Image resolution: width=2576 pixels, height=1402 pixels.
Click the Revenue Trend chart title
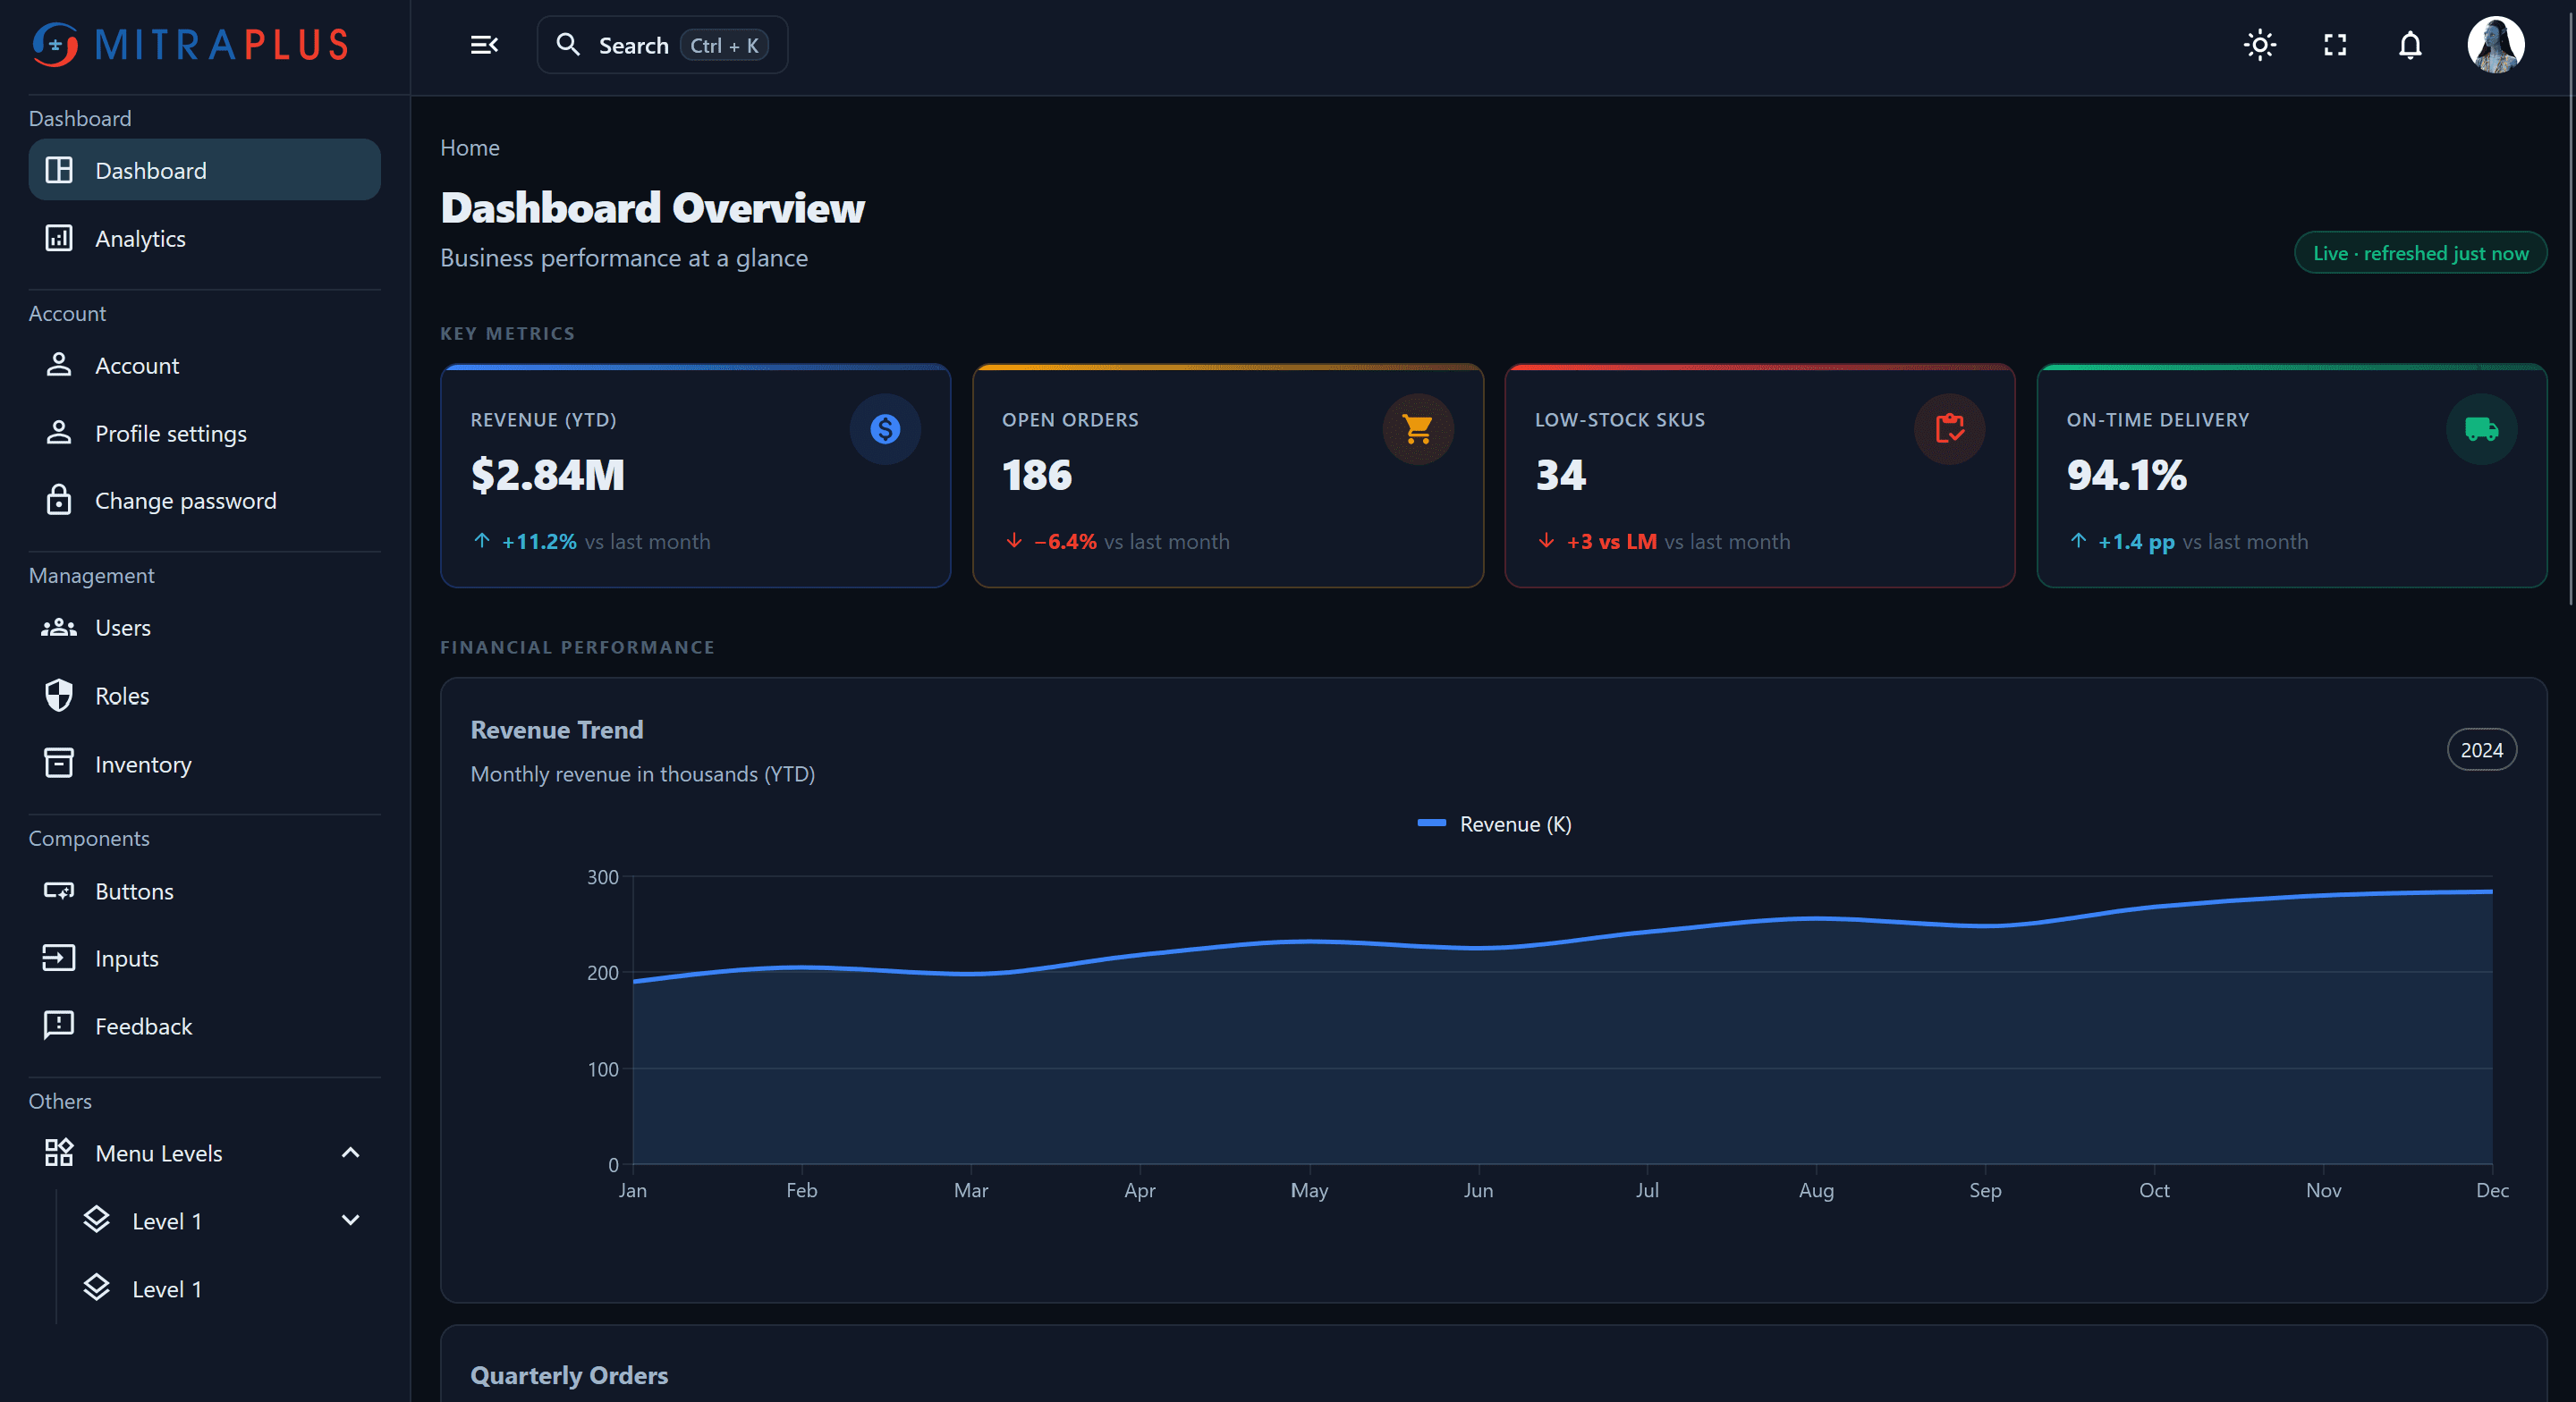click(556, 730)
